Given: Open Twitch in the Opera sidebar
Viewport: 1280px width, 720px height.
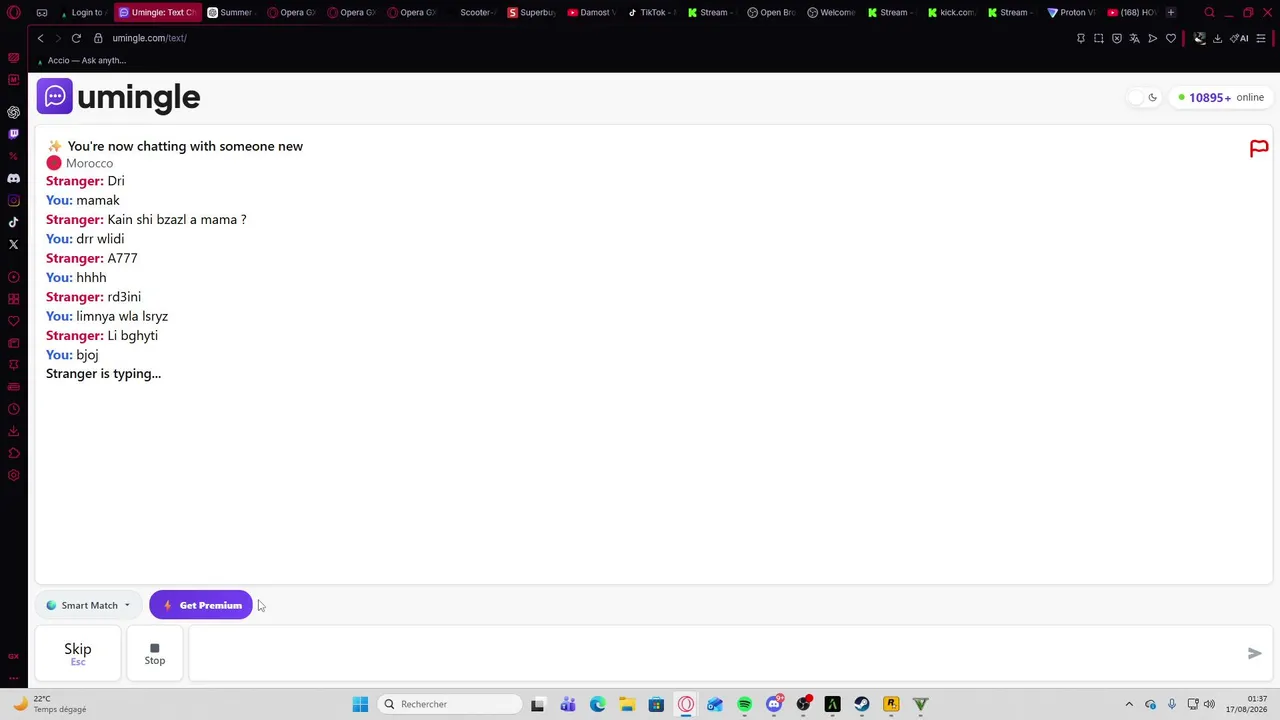Looking at the screenshot, I should pyautogui.click(x=13, y=134).
